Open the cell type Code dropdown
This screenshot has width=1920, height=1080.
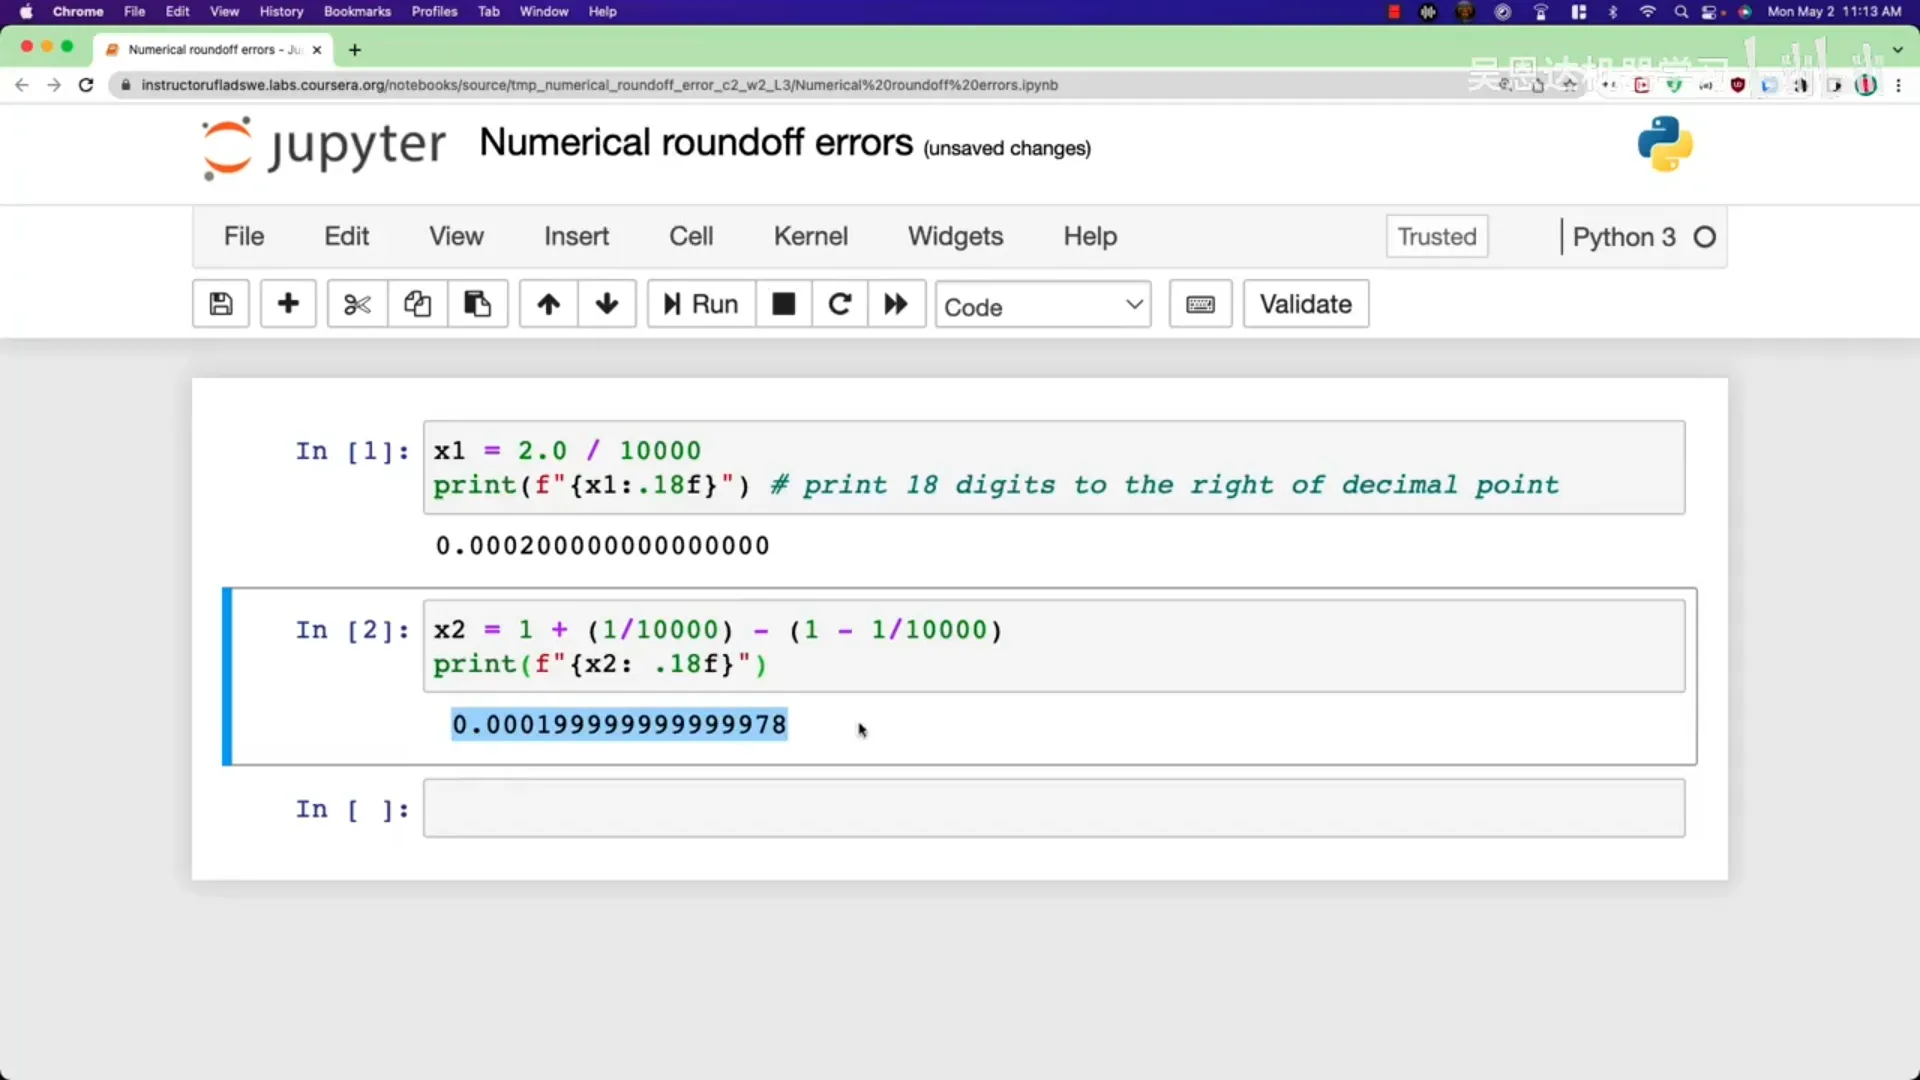coord(1043,305)
